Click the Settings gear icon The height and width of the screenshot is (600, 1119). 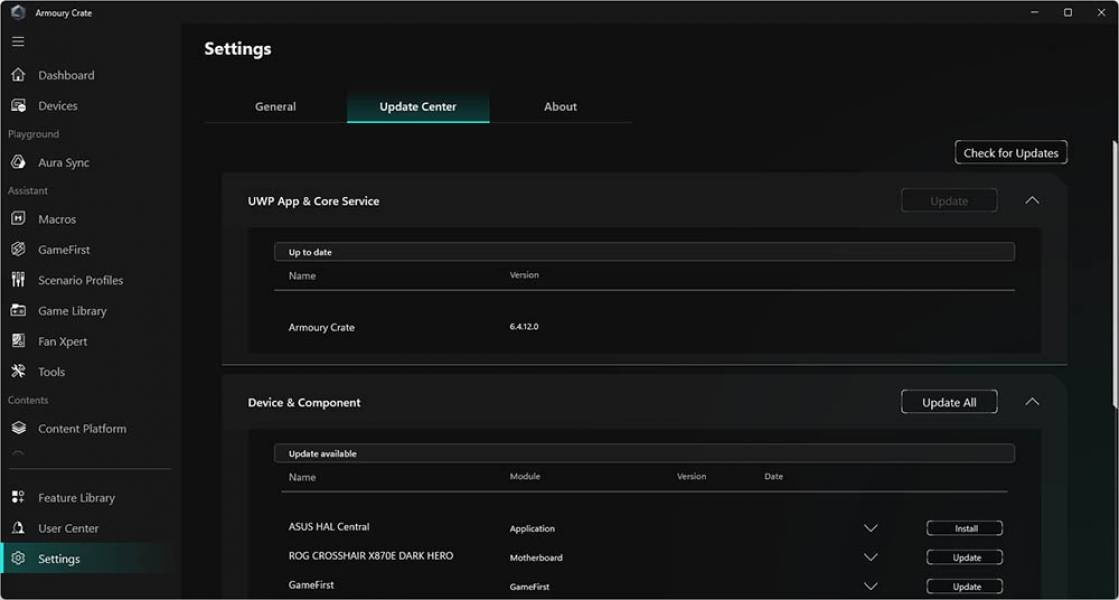coord(19,558)
